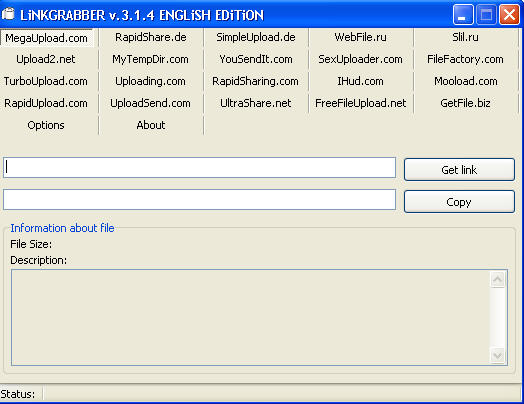
Task: Go to the FileFactory.com tab
Action: 465,59
